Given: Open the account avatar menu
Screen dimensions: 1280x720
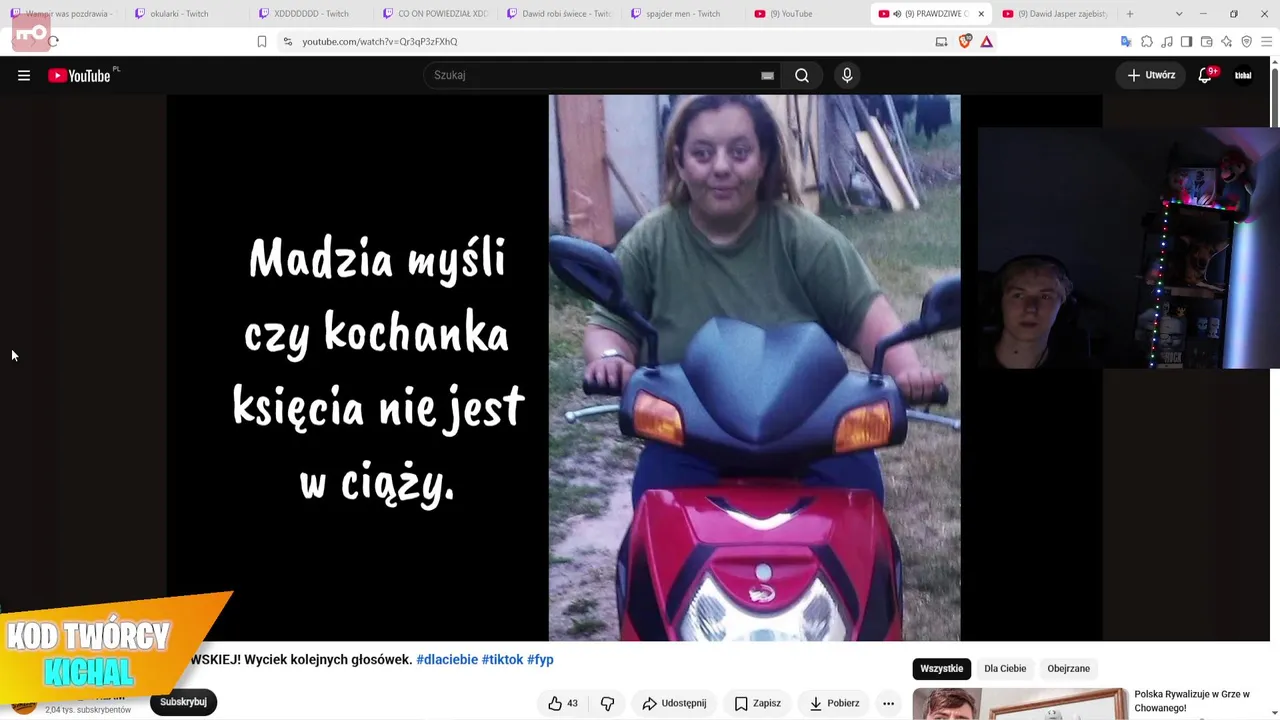Looking at the screenshot, I should coord(1243,75).
